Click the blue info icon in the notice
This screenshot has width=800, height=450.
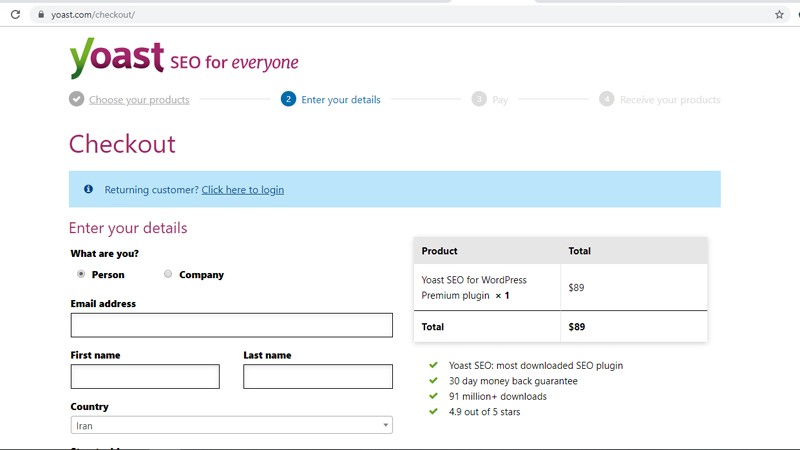(x=88, y=189)
